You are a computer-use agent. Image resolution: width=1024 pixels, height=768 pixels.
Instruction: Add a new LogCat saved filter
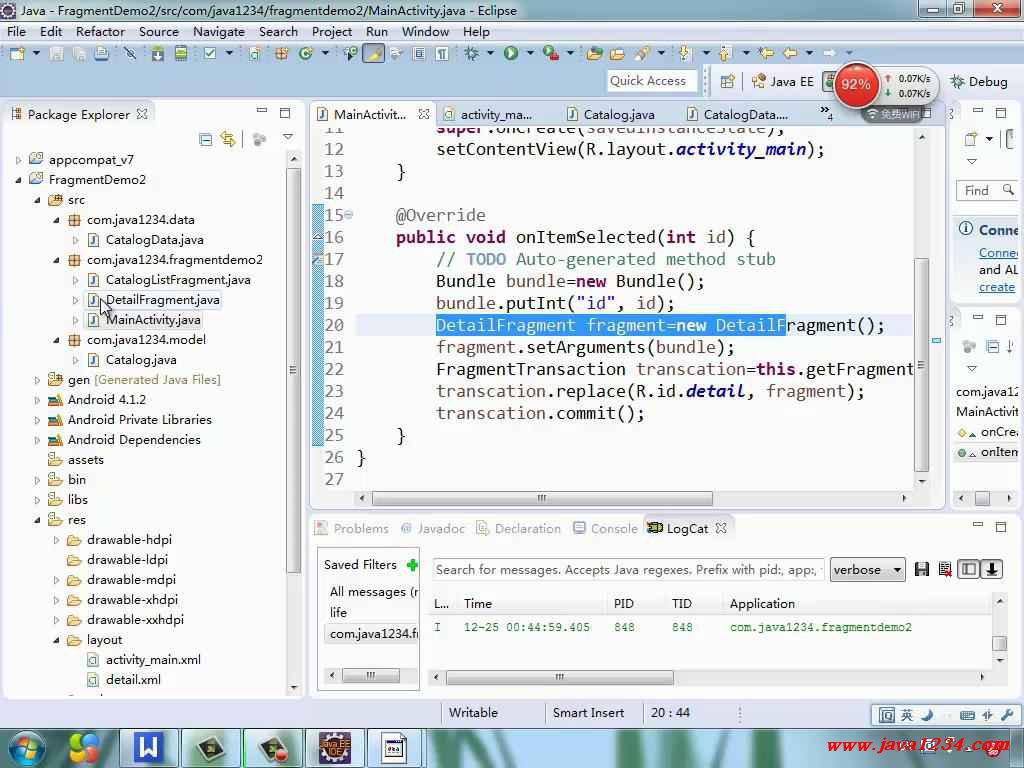click(x=412, y=565)
